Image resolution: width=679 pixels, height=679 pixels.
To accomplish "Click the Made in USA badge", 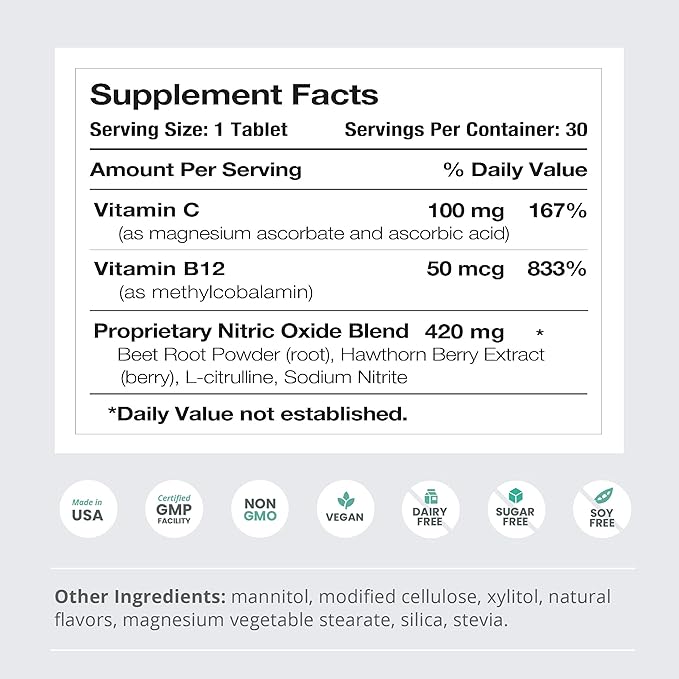I will coord(86,510).
